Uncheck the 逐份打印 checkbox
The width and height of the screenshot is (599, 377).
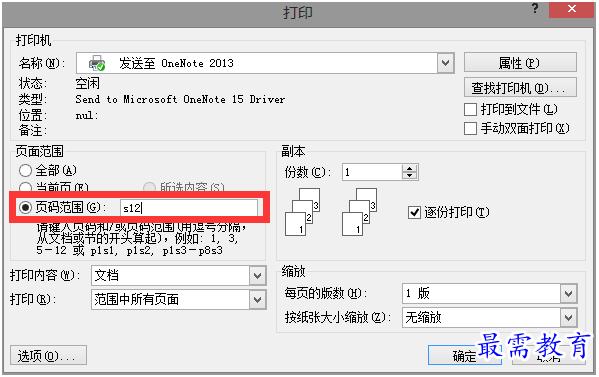tap(414, 212)
